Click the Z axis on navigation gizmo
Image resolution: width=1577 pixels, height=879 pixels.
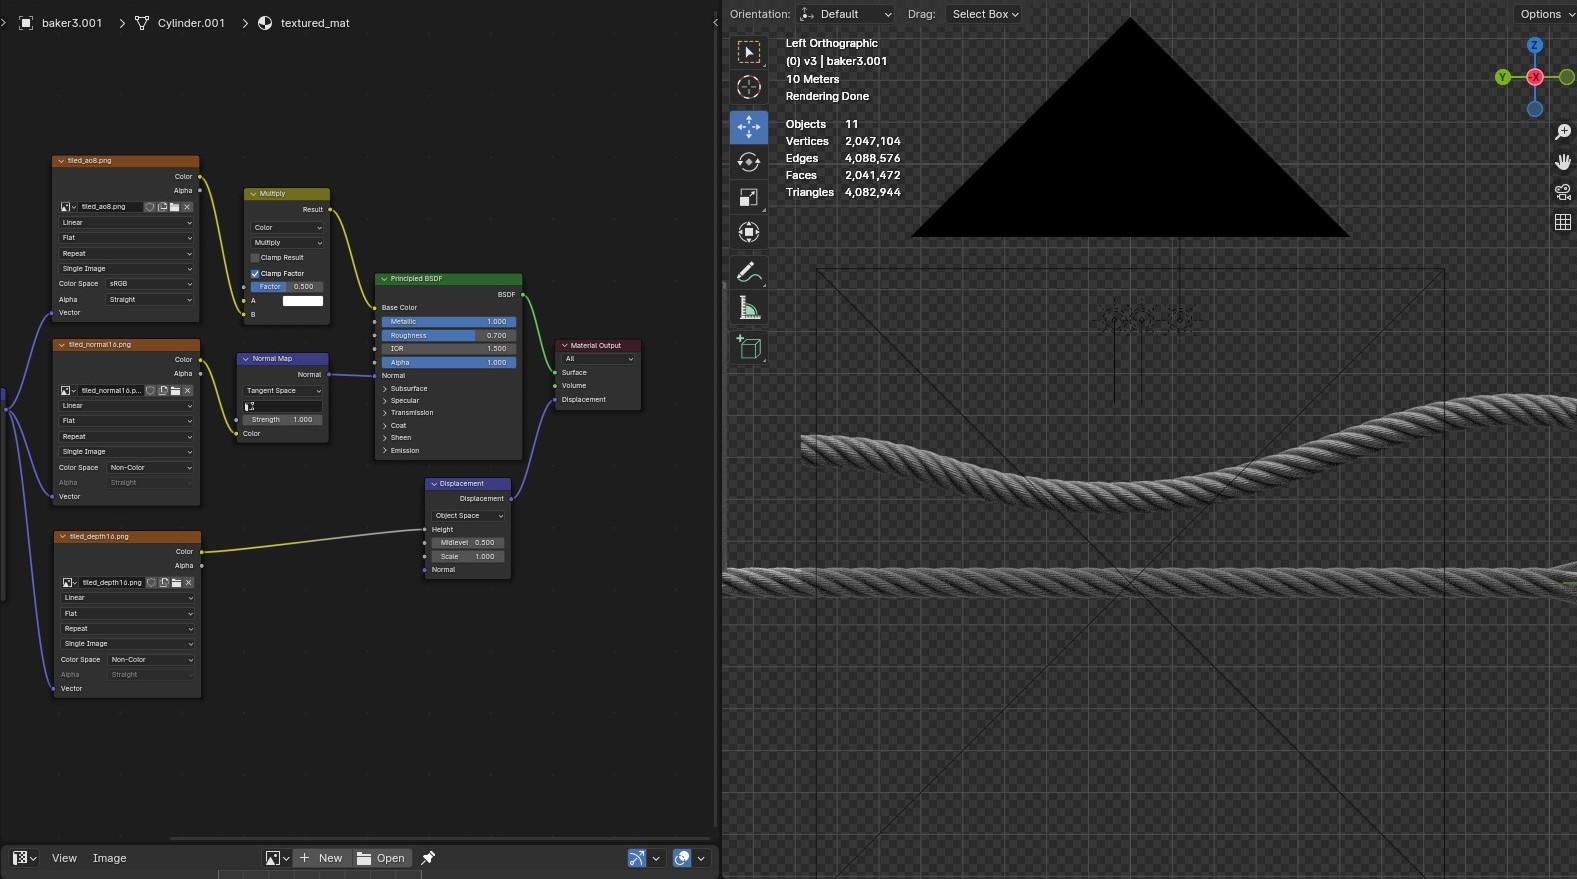tap(1535, 45)
